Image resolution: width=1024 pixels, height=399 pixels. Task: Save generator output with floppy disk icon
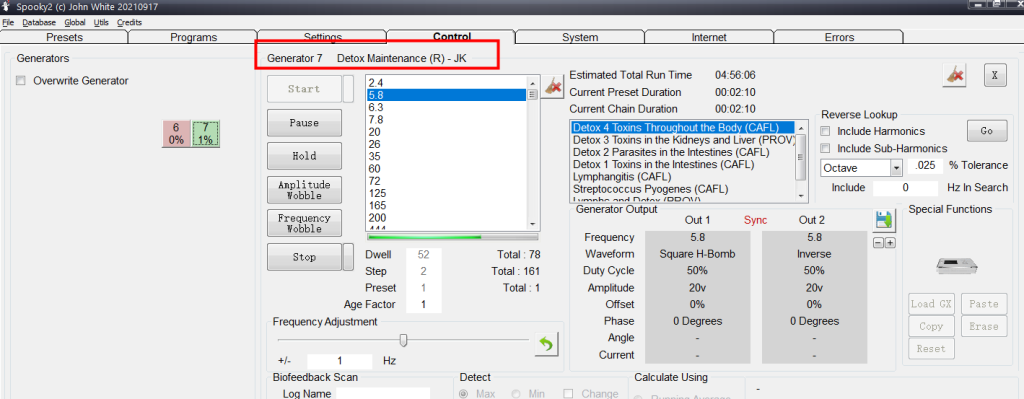[x=884, y=221]
